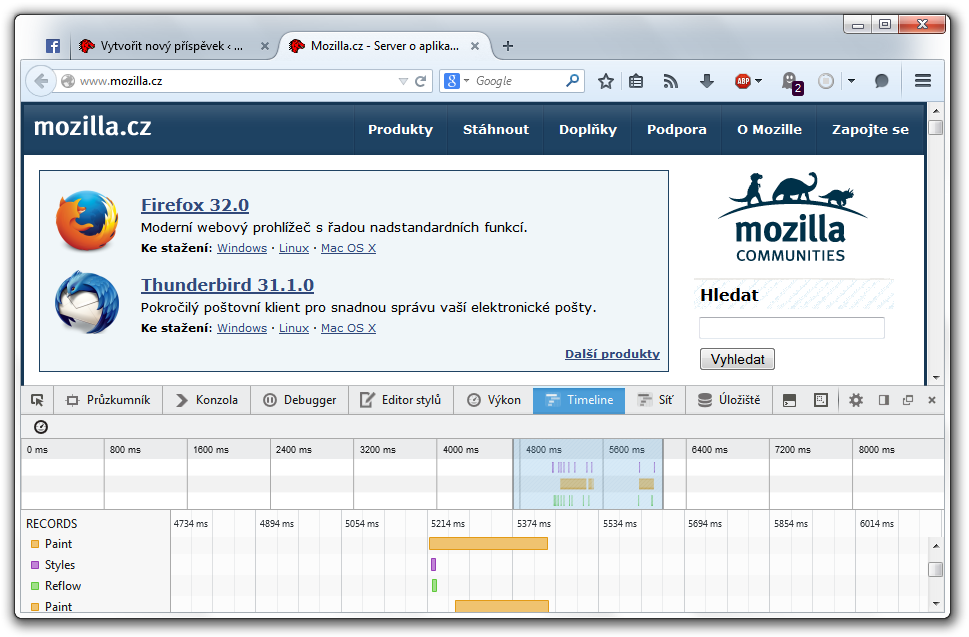Open the Úložiště devtools tab

(729, 400)
